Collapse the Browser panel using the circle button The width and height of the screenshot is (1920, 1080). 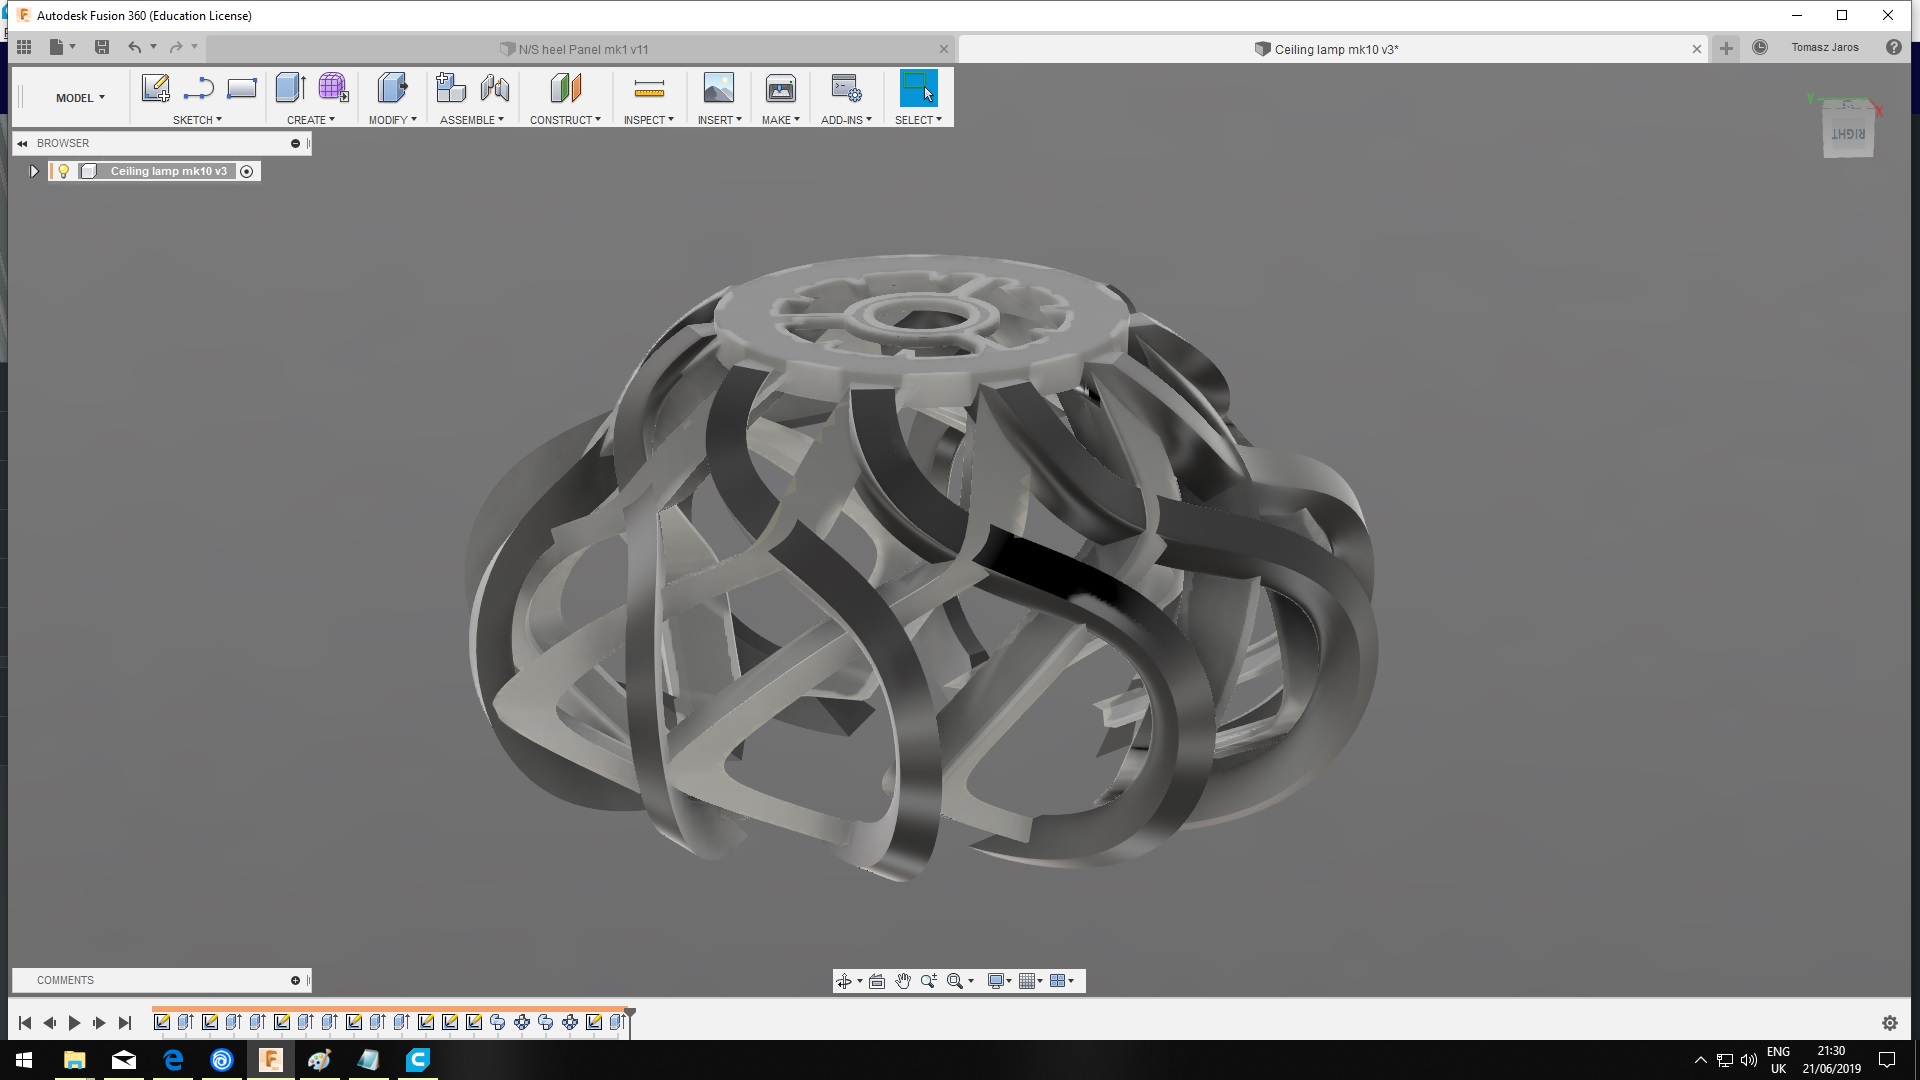pyautogui.click(x=295, y=143)
